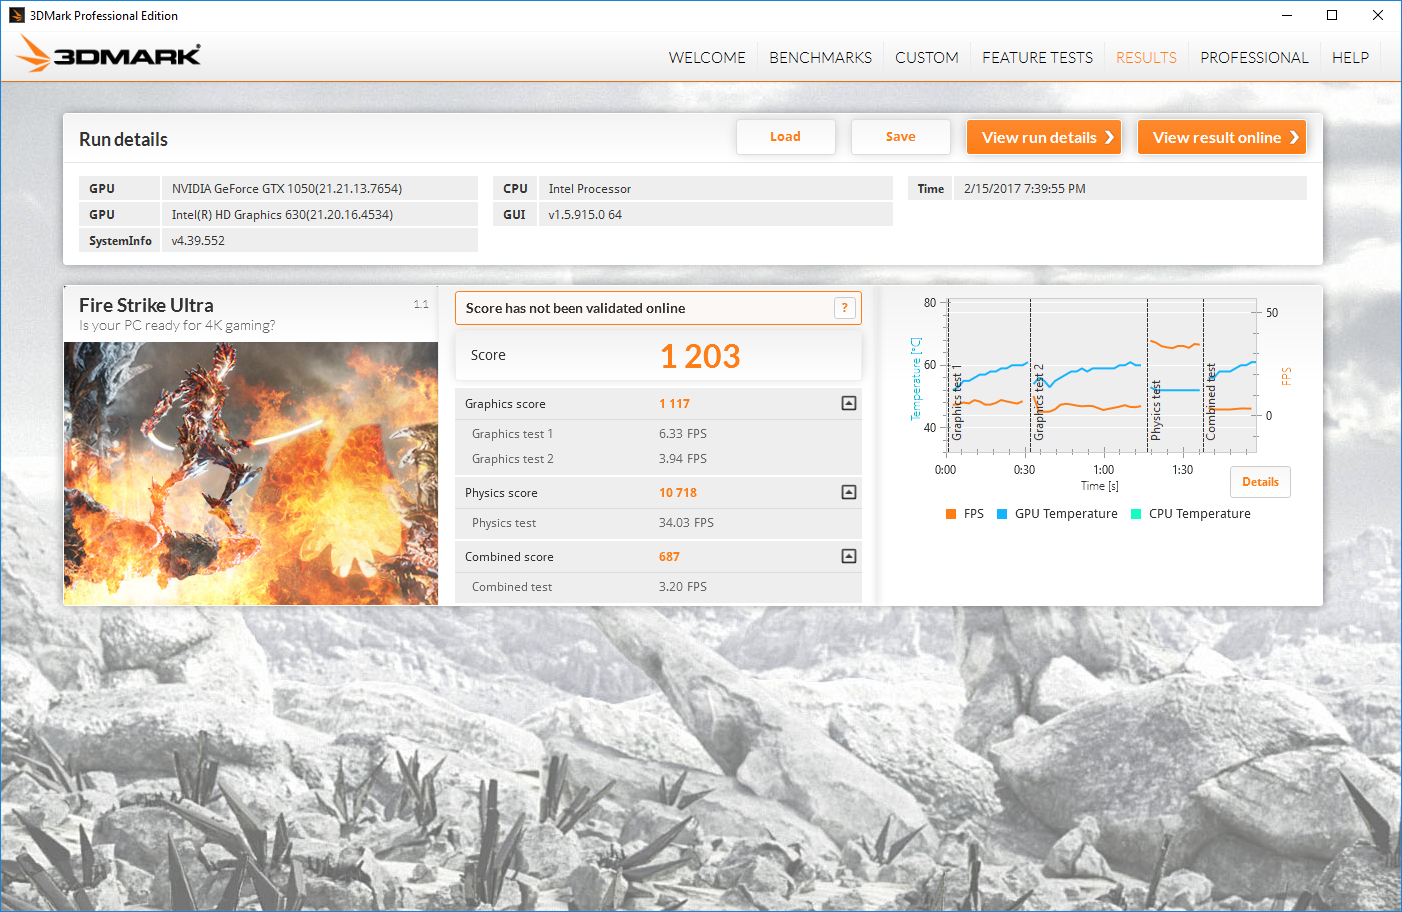Open the Help tab
This screenshot has height=912, width=1402.
tap(1350, 58)
